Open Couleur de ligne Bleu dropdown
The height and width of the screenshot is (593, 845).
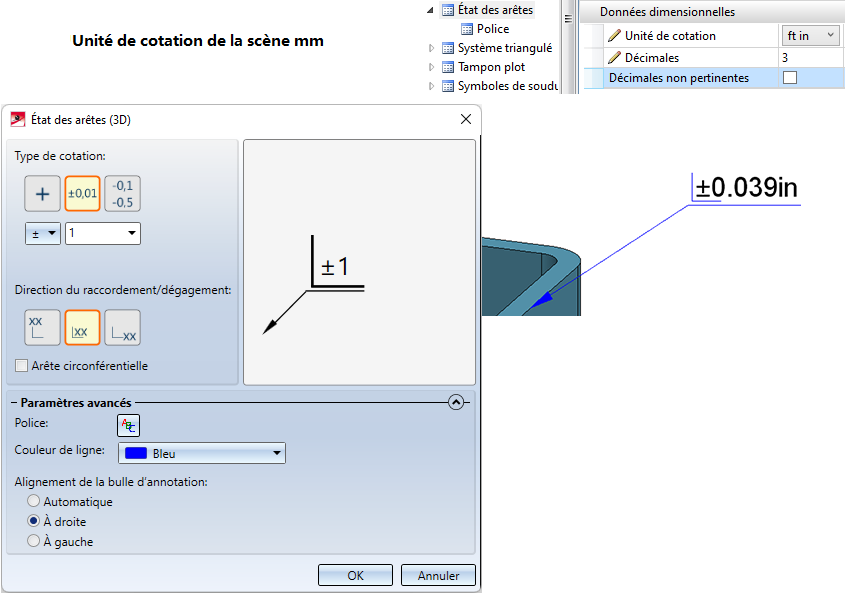202,453
